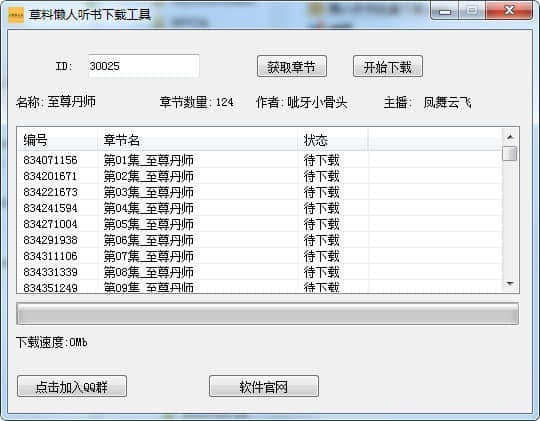Click the list scrollbar thumb

click(510, 153)
